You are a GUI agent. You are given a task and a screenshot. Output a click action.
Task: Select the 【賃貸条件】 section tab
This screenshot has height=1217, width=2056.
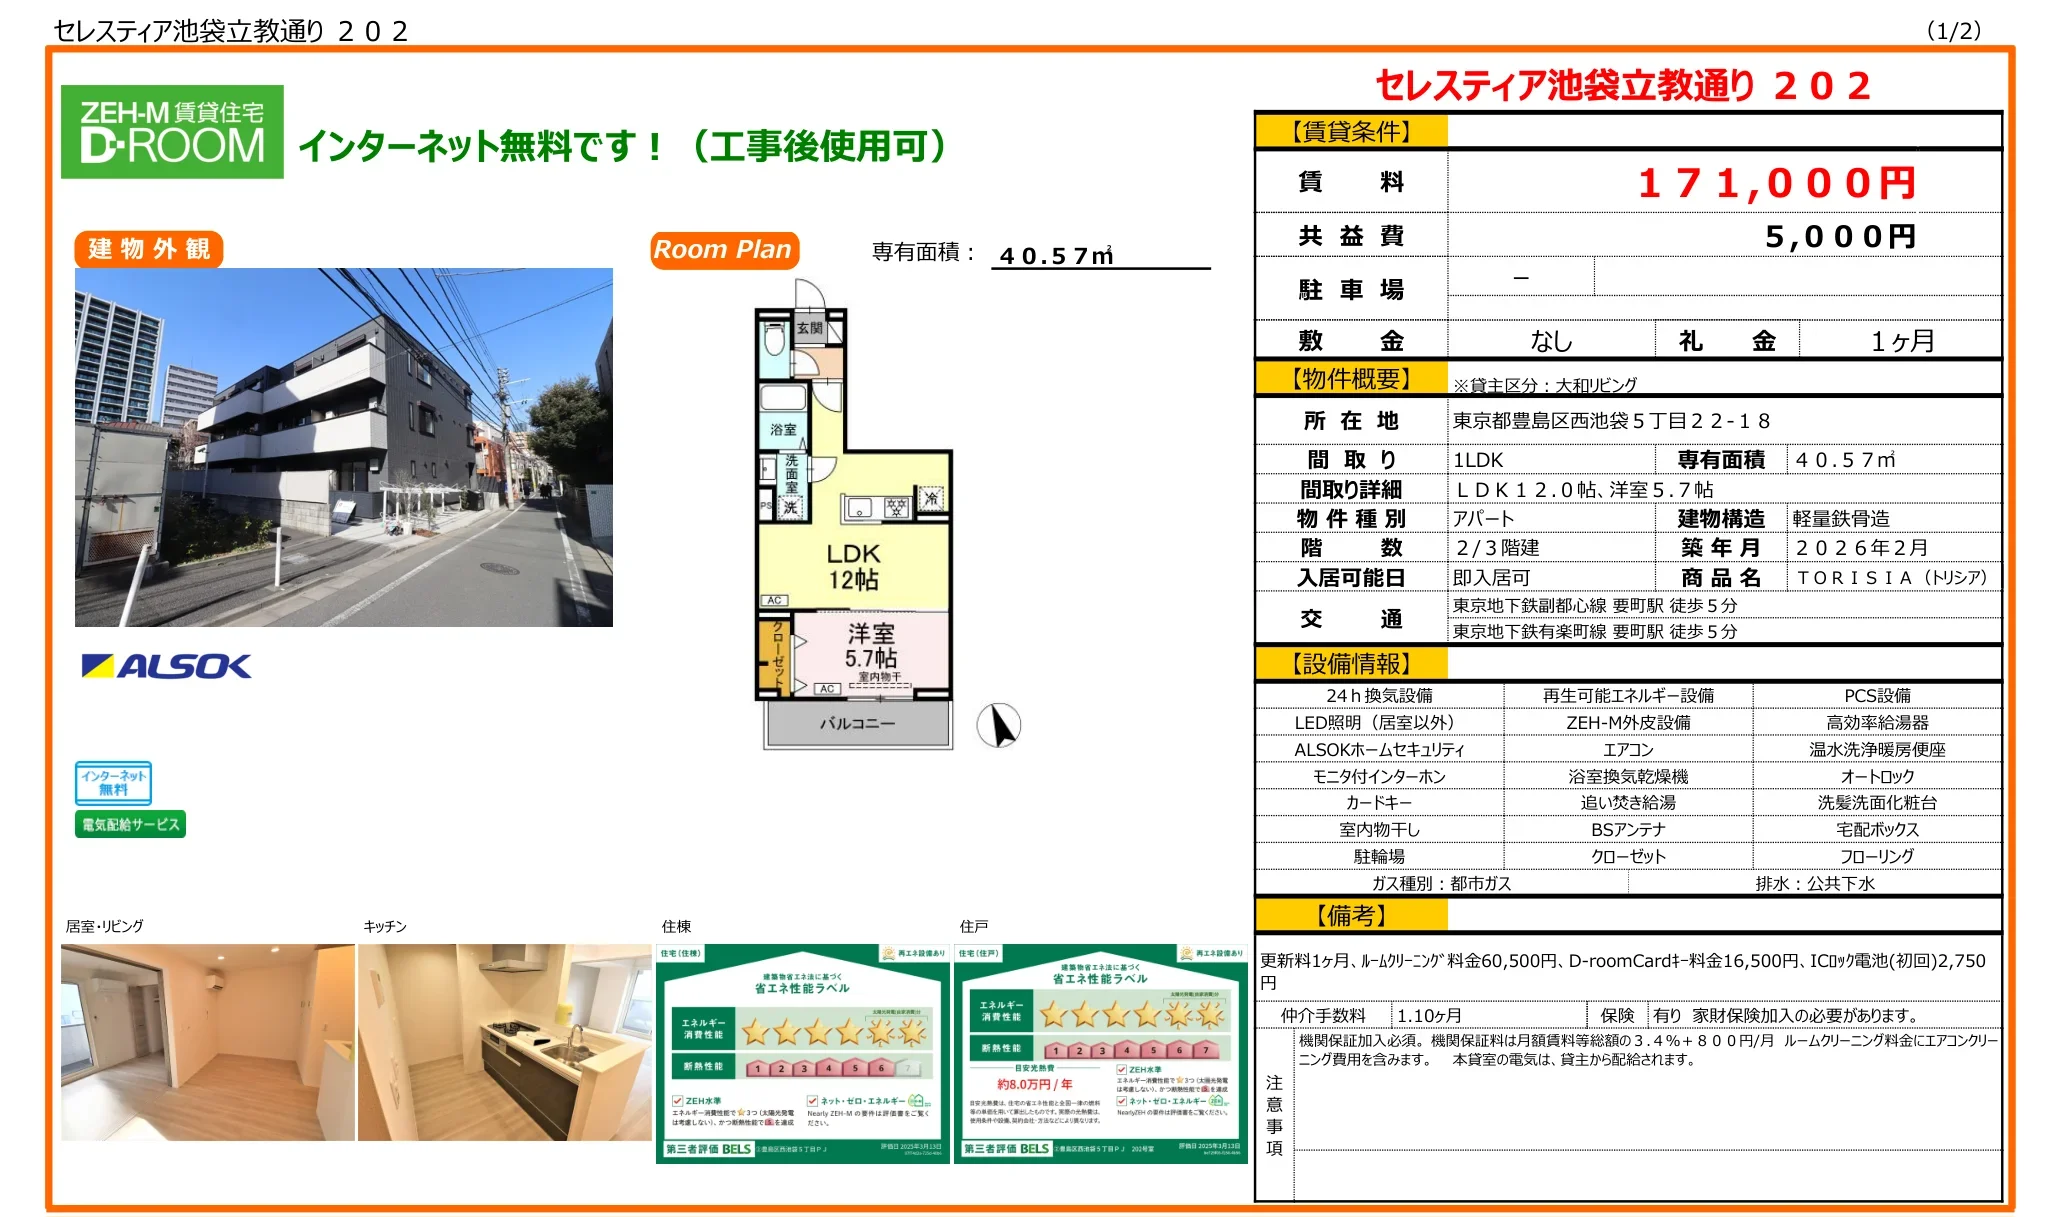coord(1350,130)
